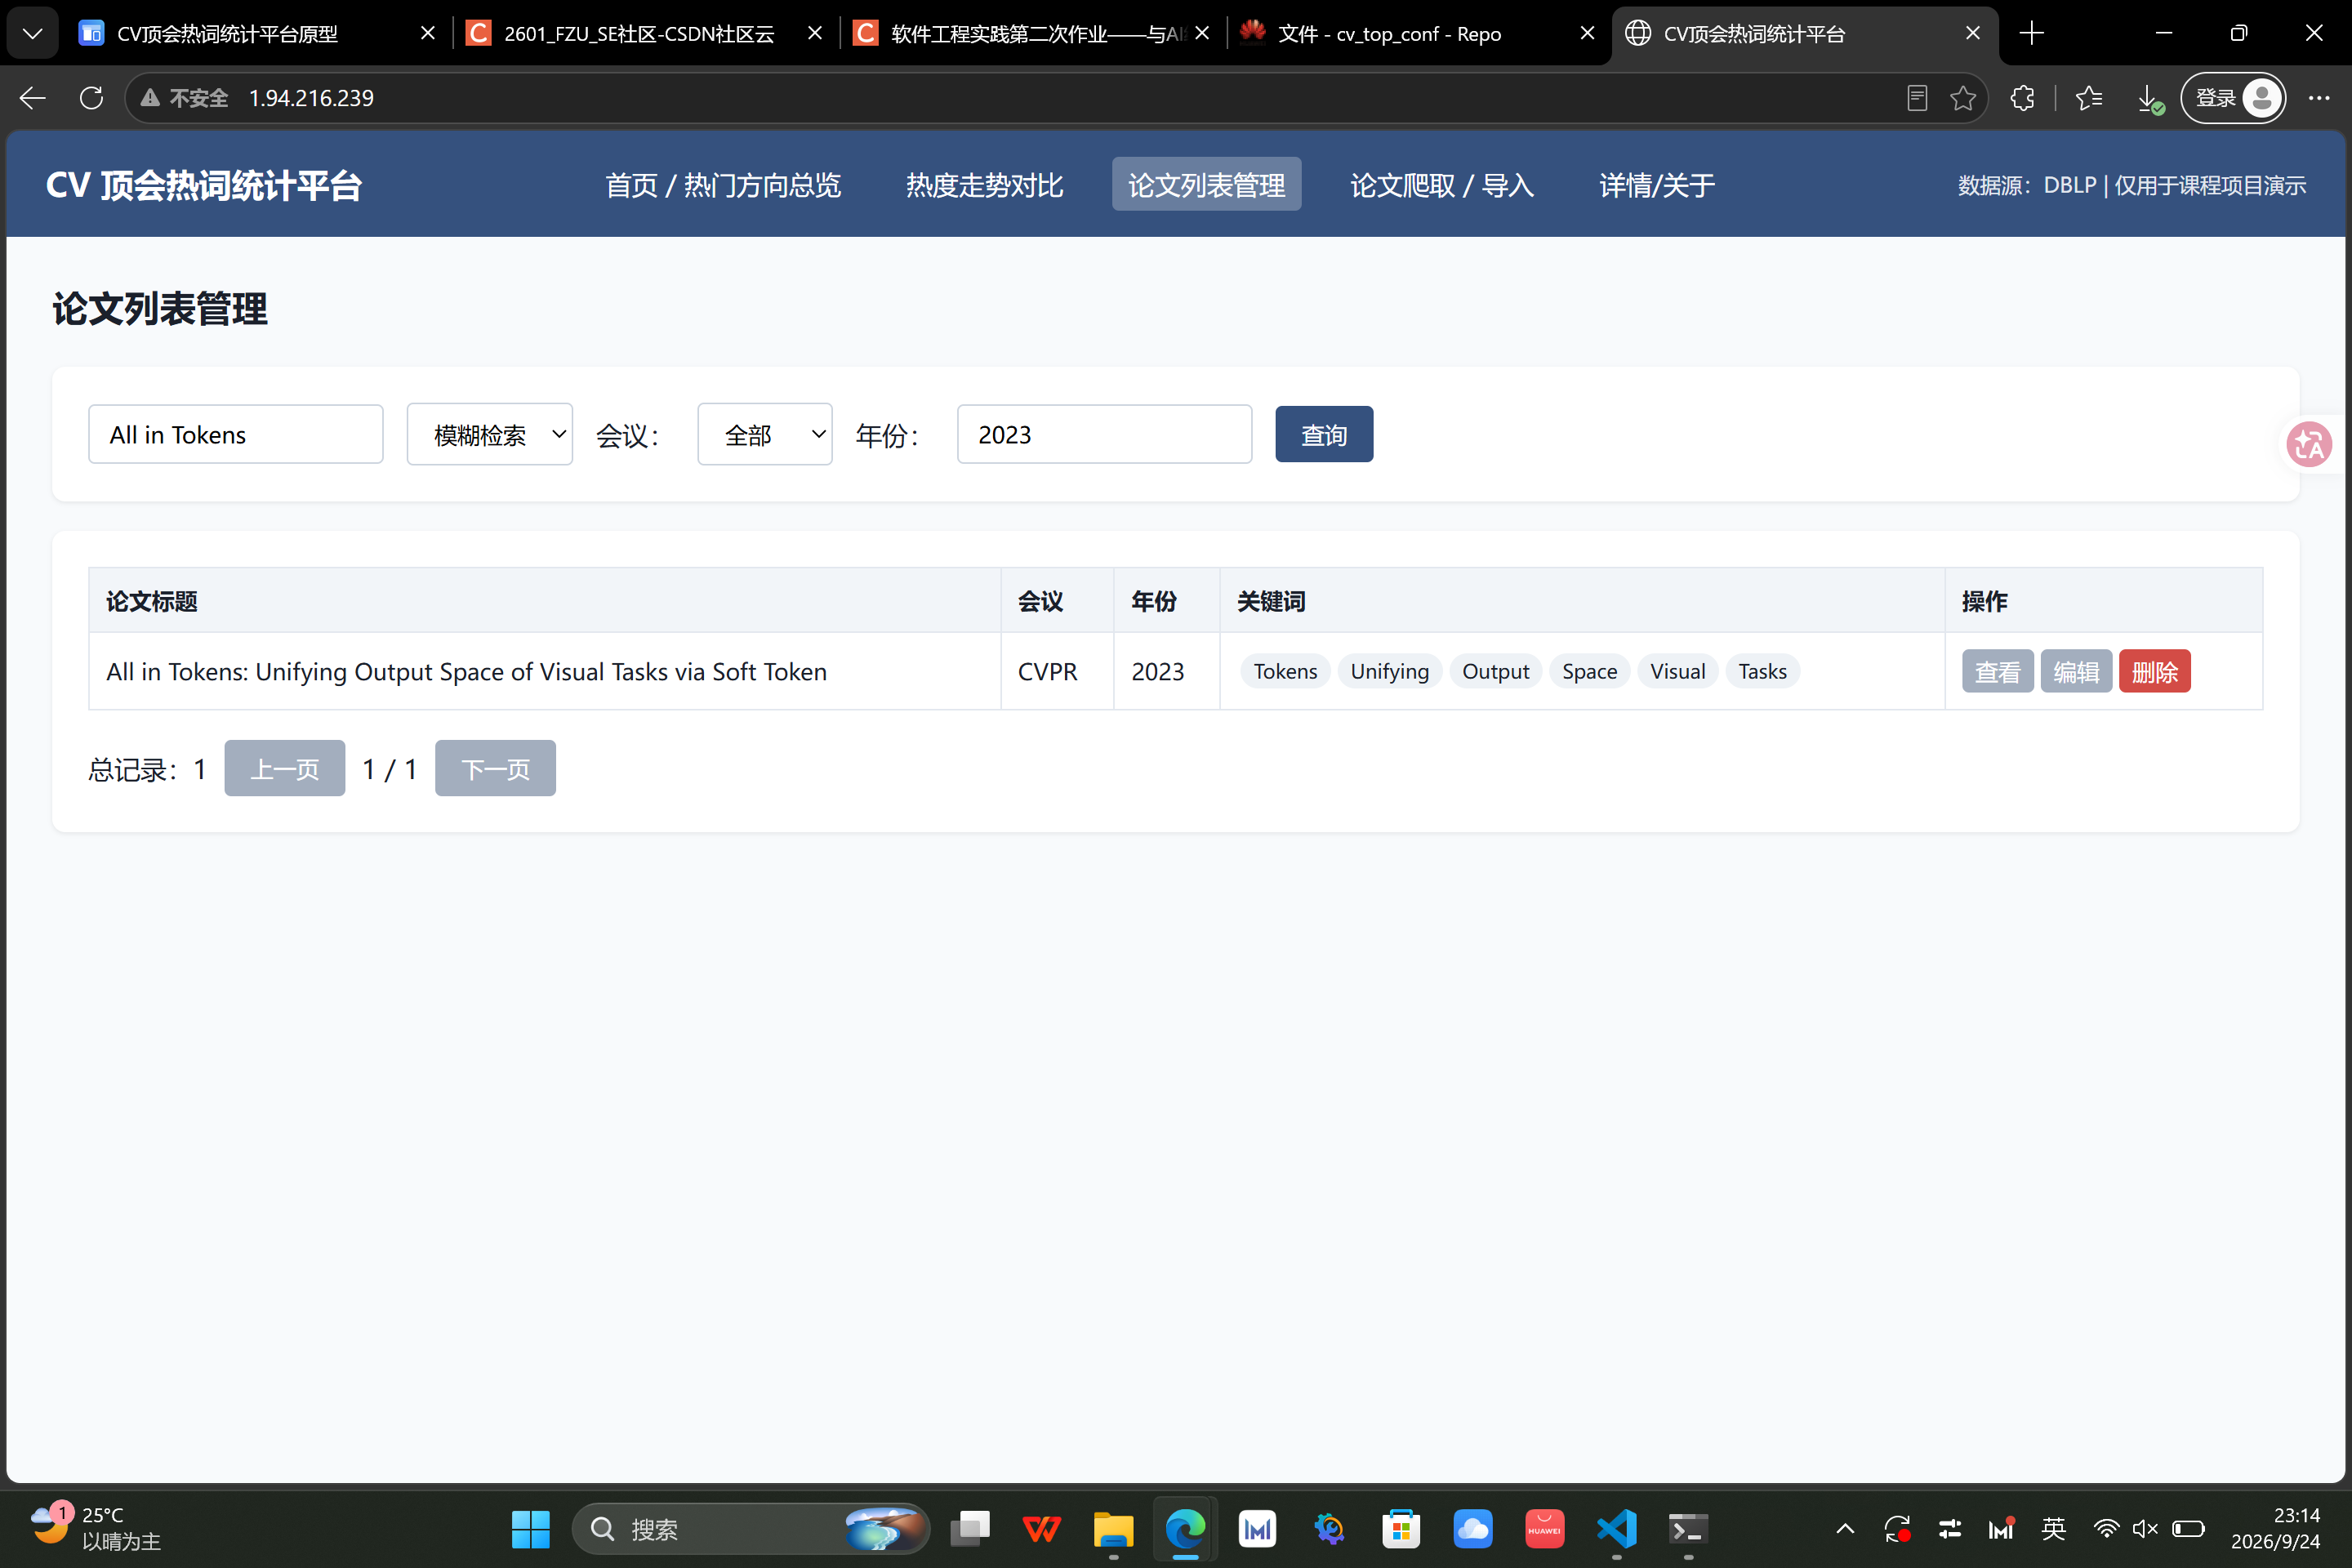Open the favorites list icon
Screen dimensions: 2352x1568
[x=2089, y=98]
